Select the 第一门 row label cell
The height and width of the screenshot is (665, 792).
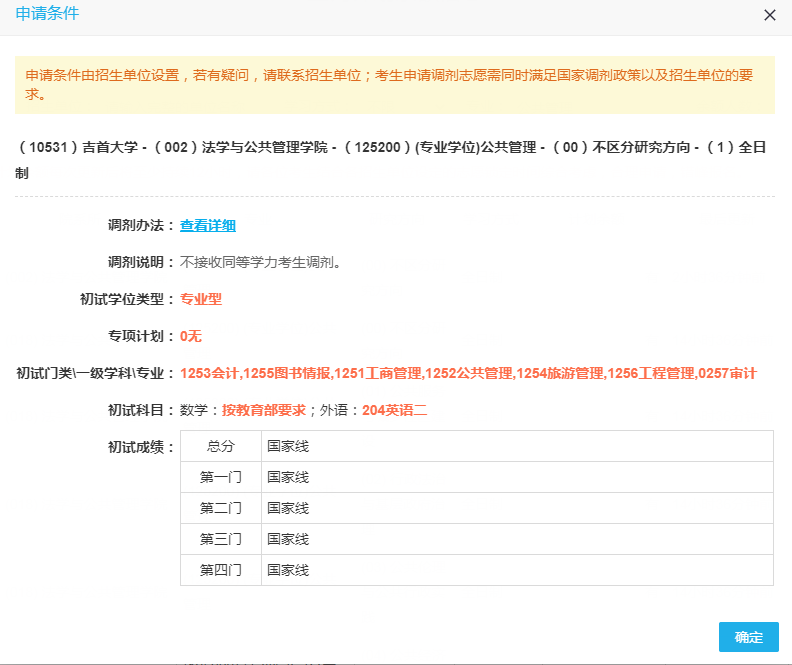click(221, 477)
